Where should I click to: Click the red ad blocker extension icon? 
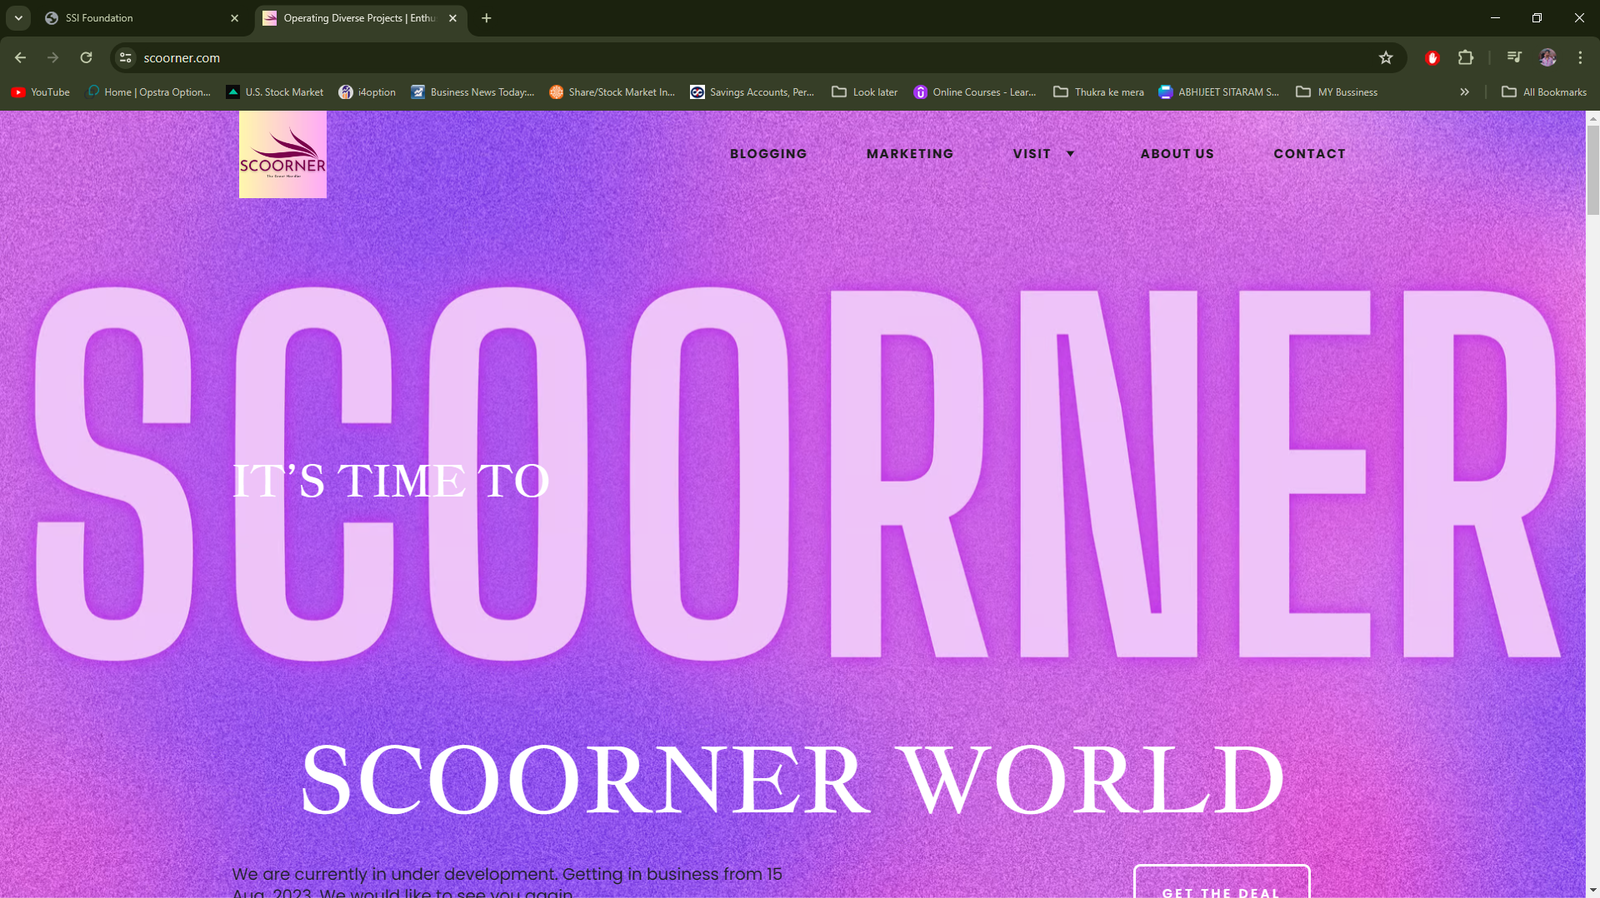coord(1432,58)
